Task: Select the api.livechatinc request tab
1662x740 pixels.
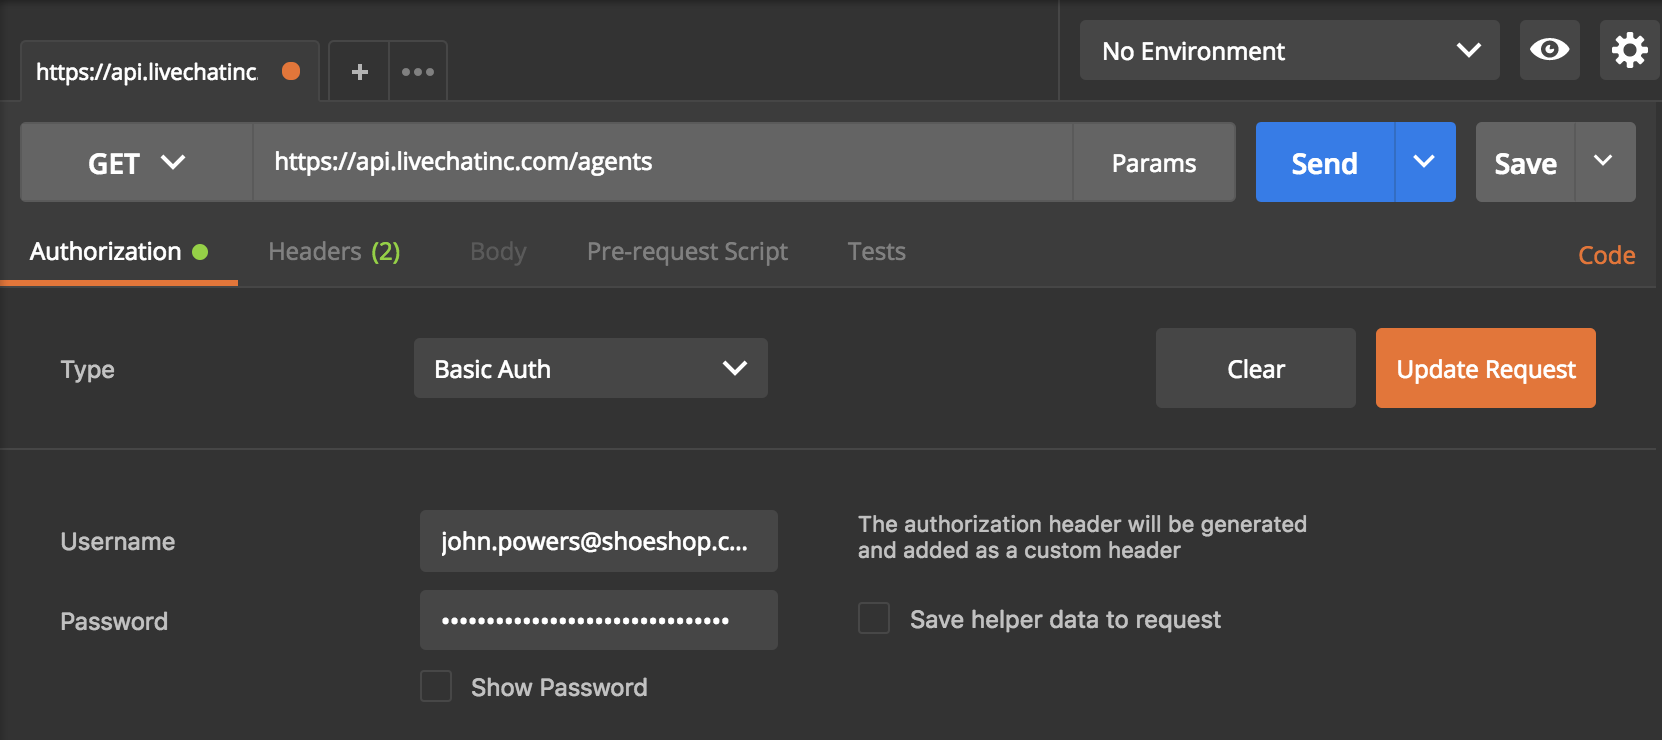Action: 169,72
